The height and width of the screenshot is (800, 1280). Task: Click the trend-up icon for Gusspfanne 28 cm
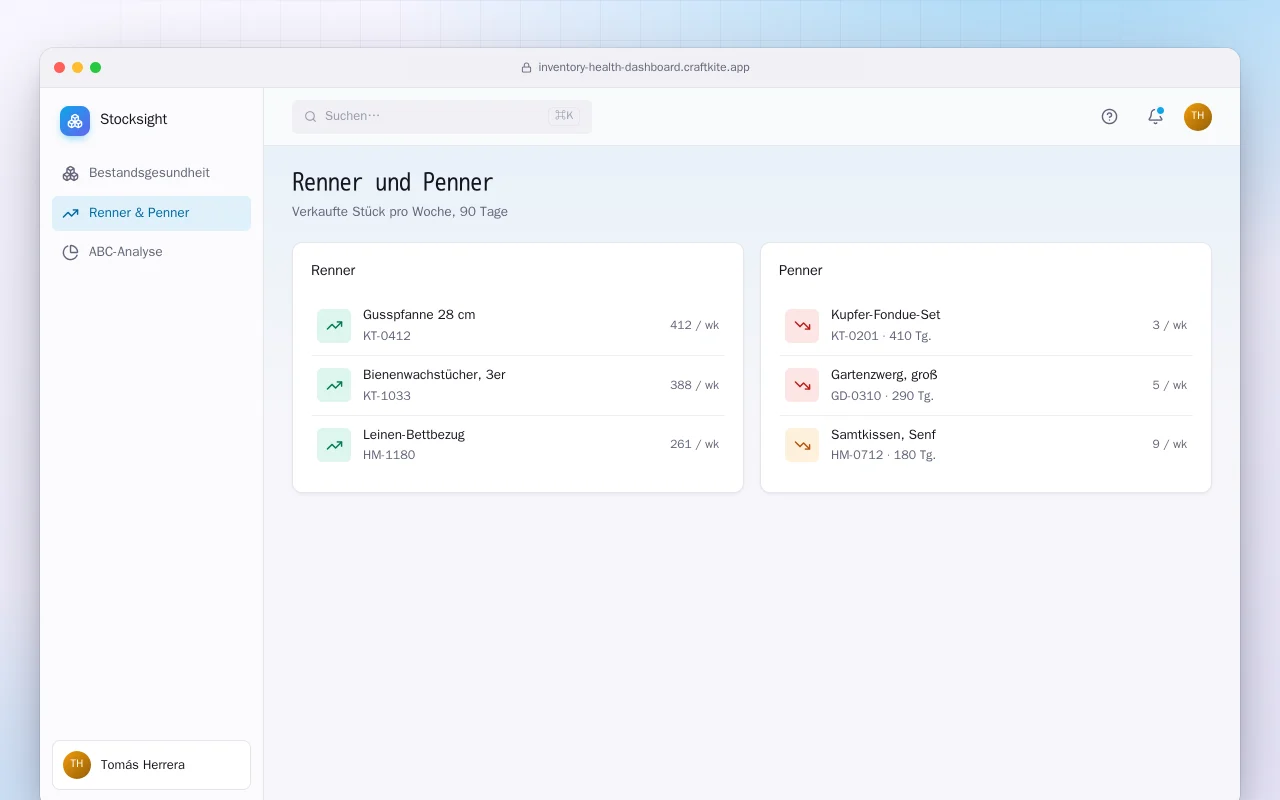[334, 325]
